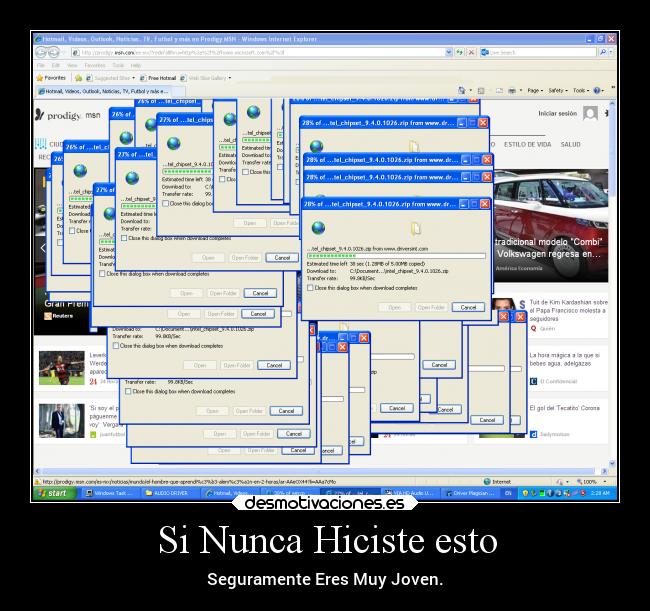Click the EN language indicator in the taskbar

[508, 493]
